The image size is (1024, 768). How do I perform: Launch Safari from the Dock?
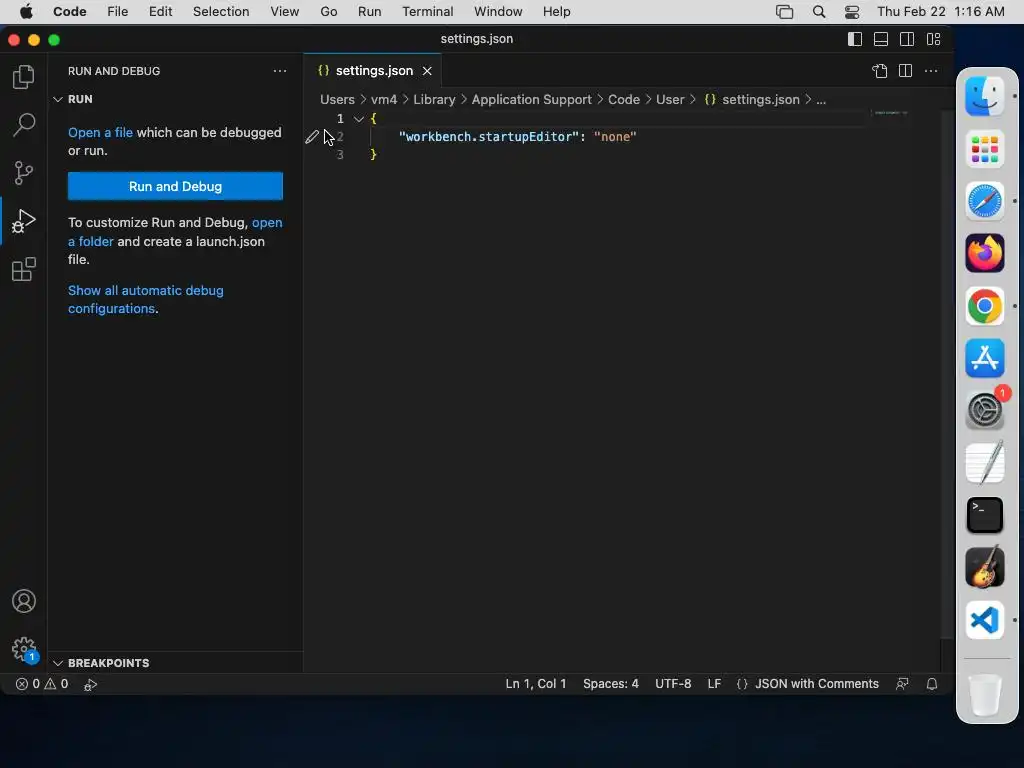coord(984,200)
